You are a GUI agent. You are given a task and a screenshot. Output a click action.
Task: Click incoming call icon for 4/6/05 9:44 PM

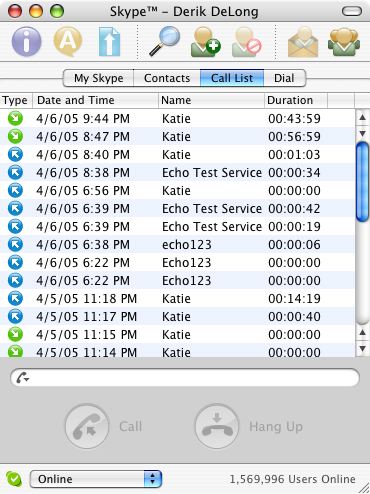click(x=15, y=118)
